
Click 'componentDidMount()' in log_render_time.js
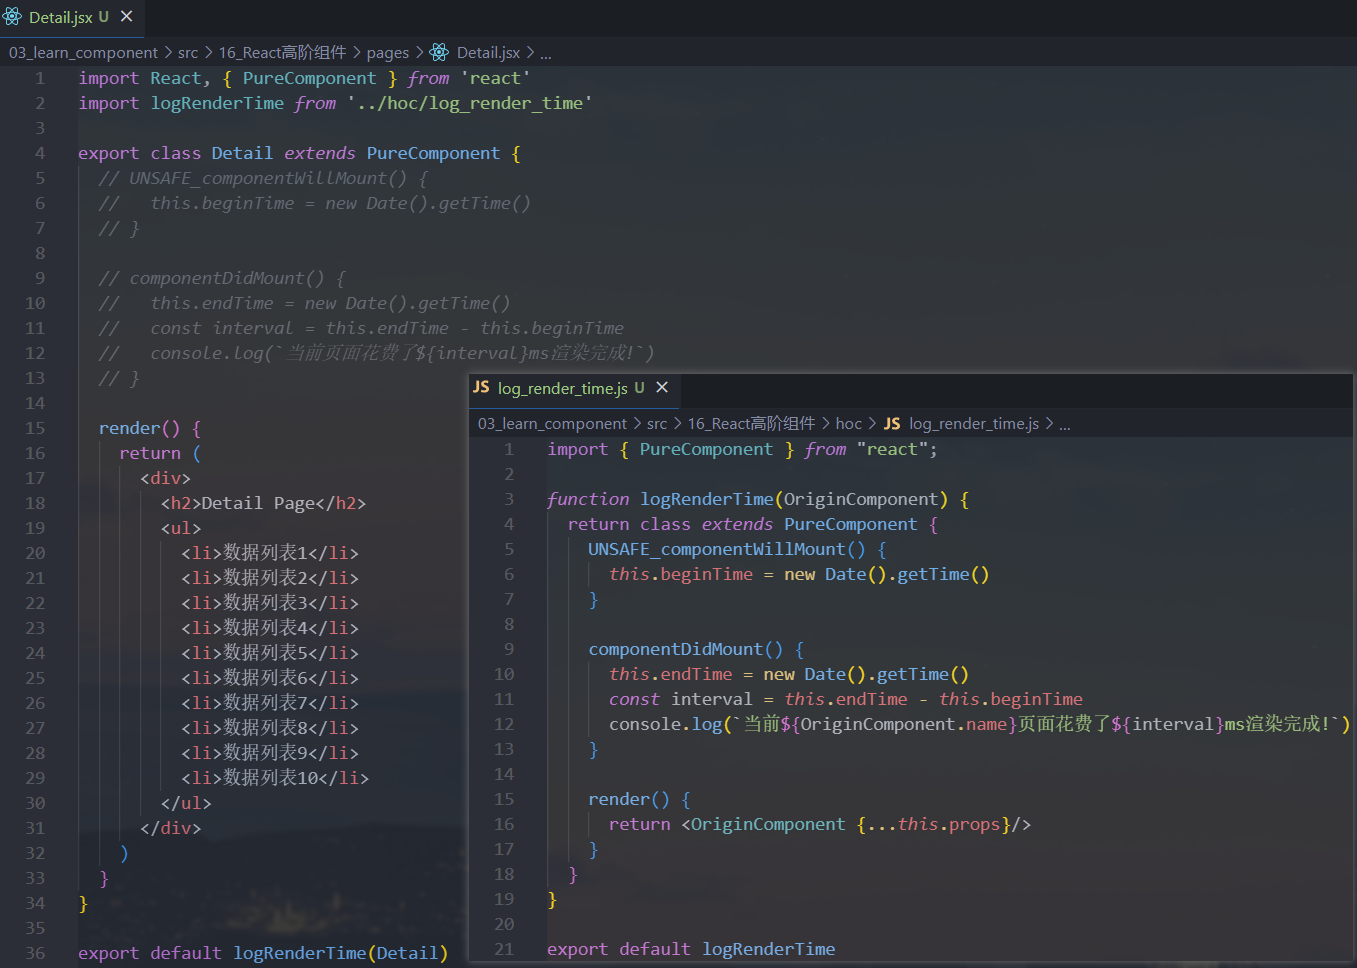[686, 649]
